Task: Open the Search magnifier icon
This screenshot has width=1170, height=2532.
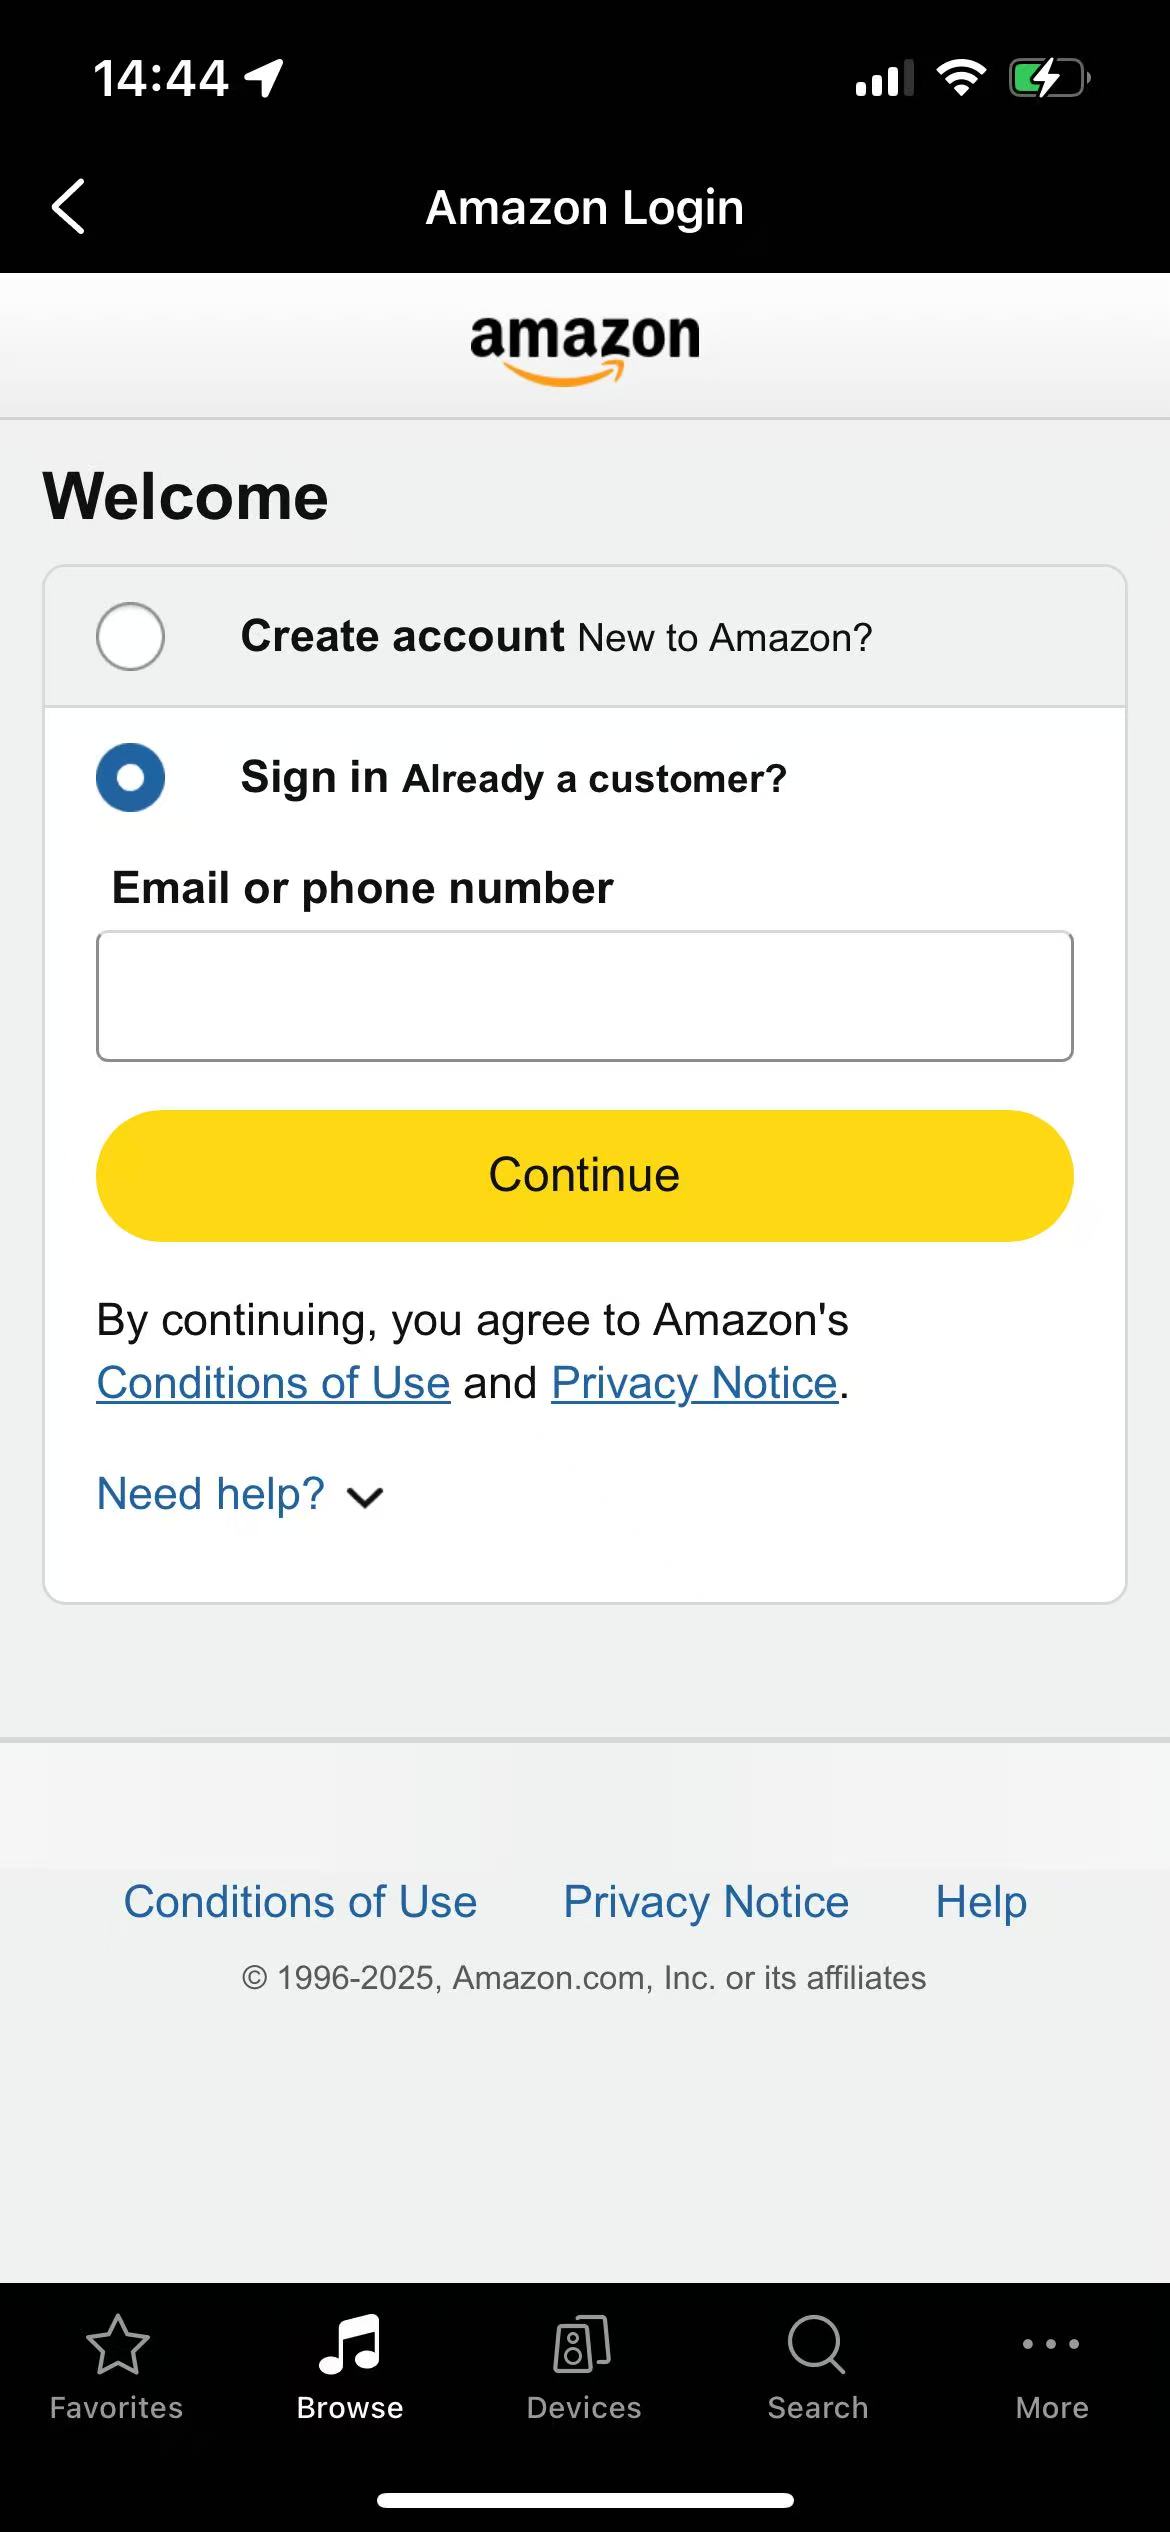Action: 817,2344
